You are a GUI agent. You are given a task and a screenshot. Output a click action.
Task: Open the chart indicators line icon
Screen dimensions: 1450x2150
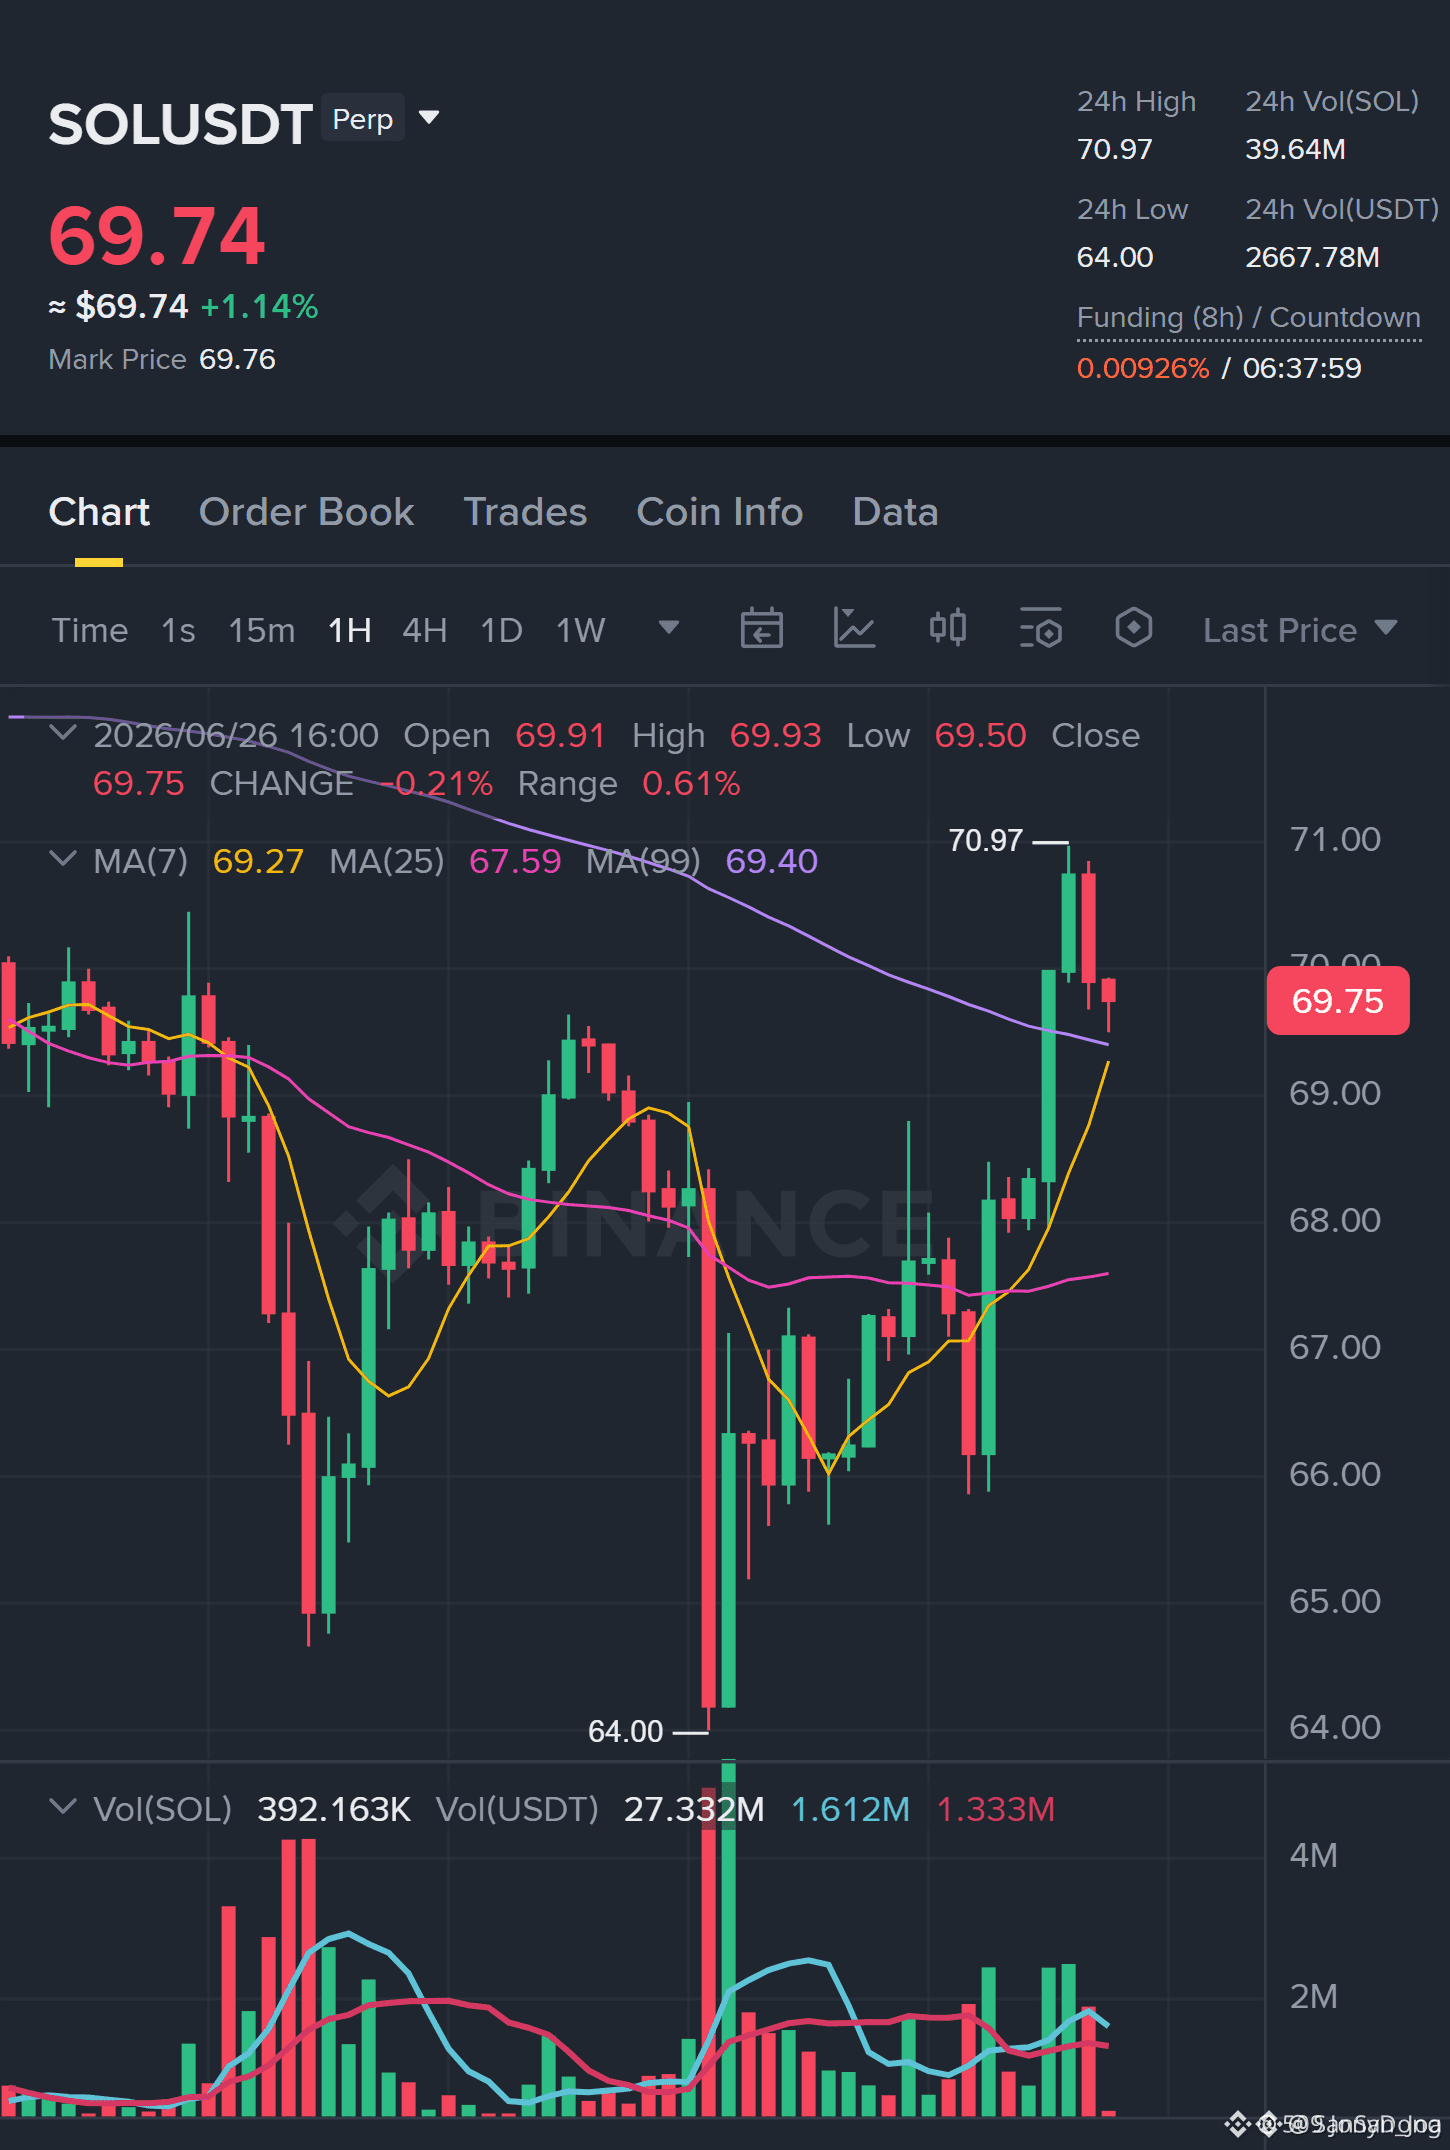[854, 629]
